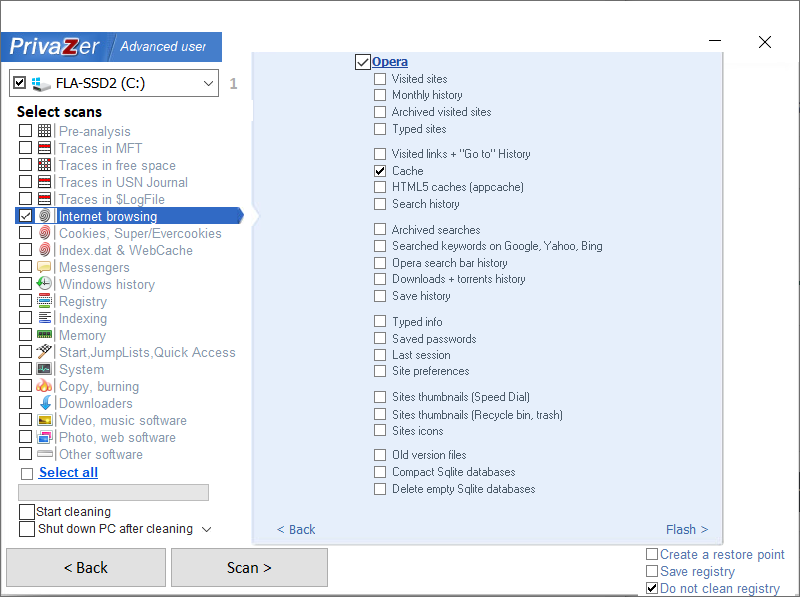This screenshot has height=597, width=800.
Task: Uncheck the FLA-SSD2 drive checkbox
Action: pyautogui.click(x=19, y=82)
